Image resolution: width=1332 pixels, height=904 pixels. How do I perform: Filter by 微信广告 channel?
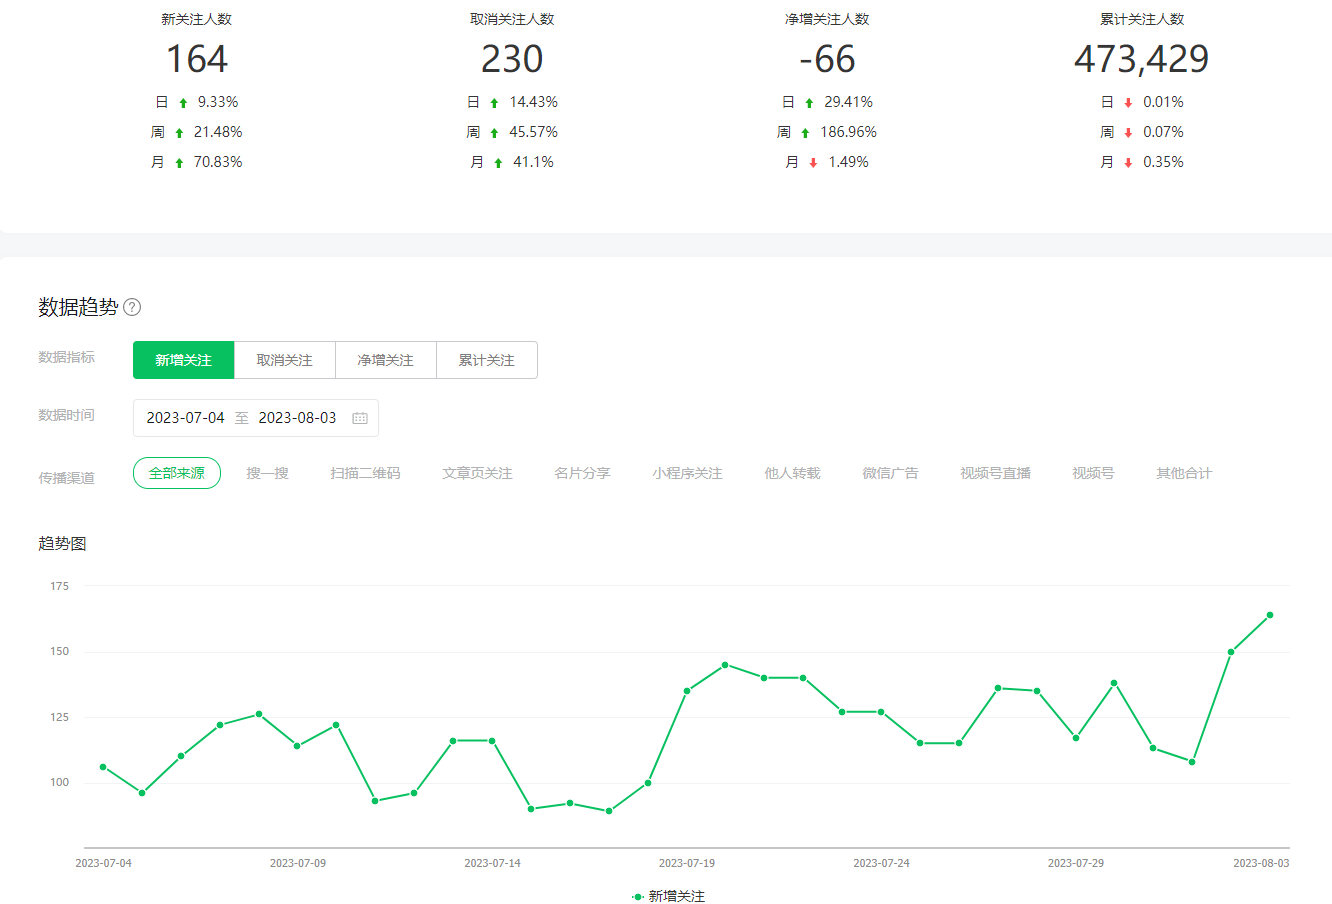click(x=890, y=473)
